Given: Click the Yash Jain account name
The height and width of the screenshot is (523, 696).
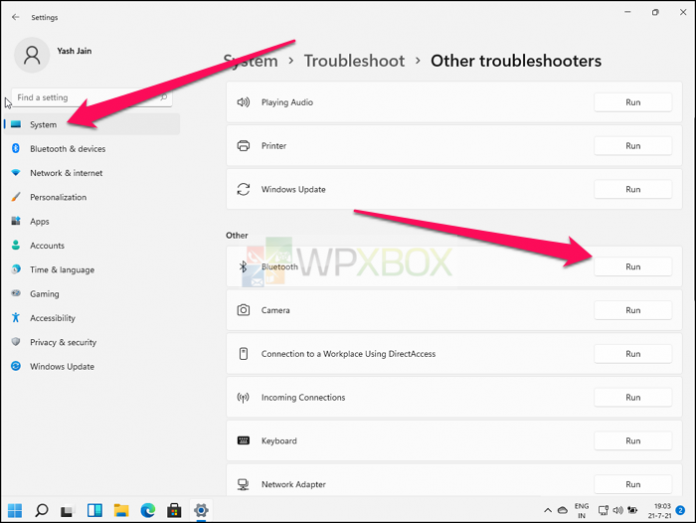Looking at the screenshot, I should click(x=74, y=51).
